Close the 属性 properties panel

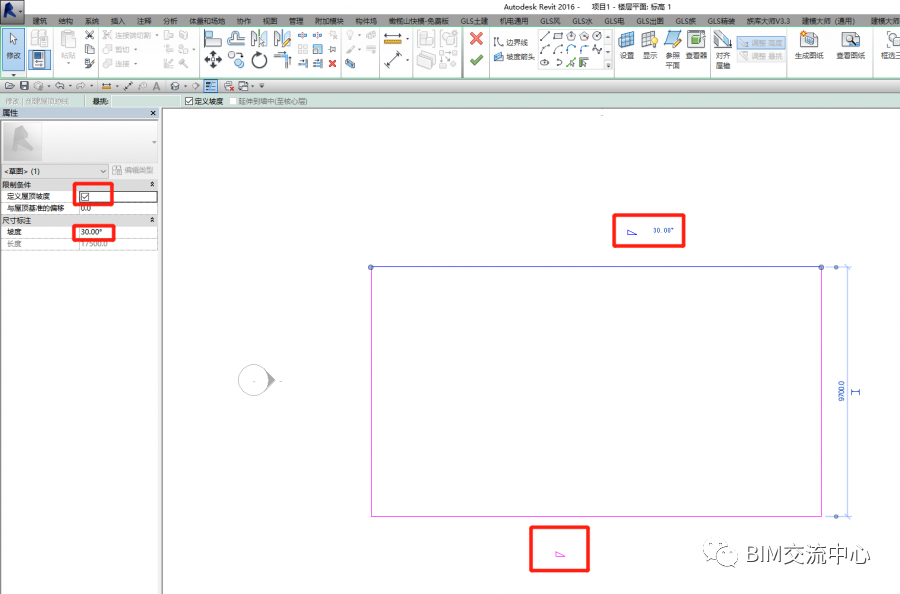click(153, 113)
